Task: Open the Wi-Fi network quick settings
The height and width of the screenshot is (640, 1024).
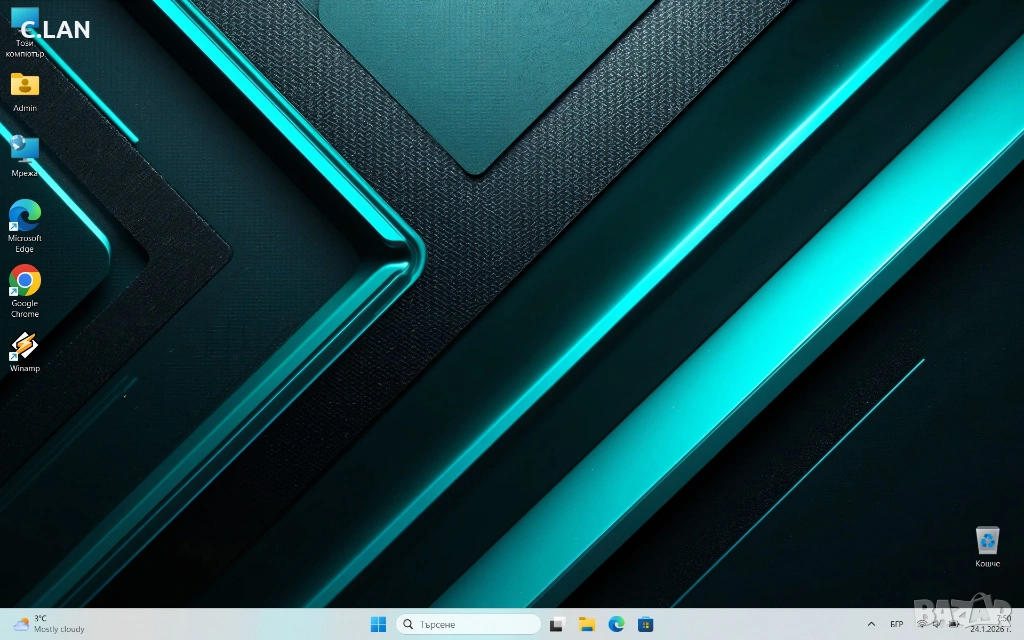Action: pos(922,624)
